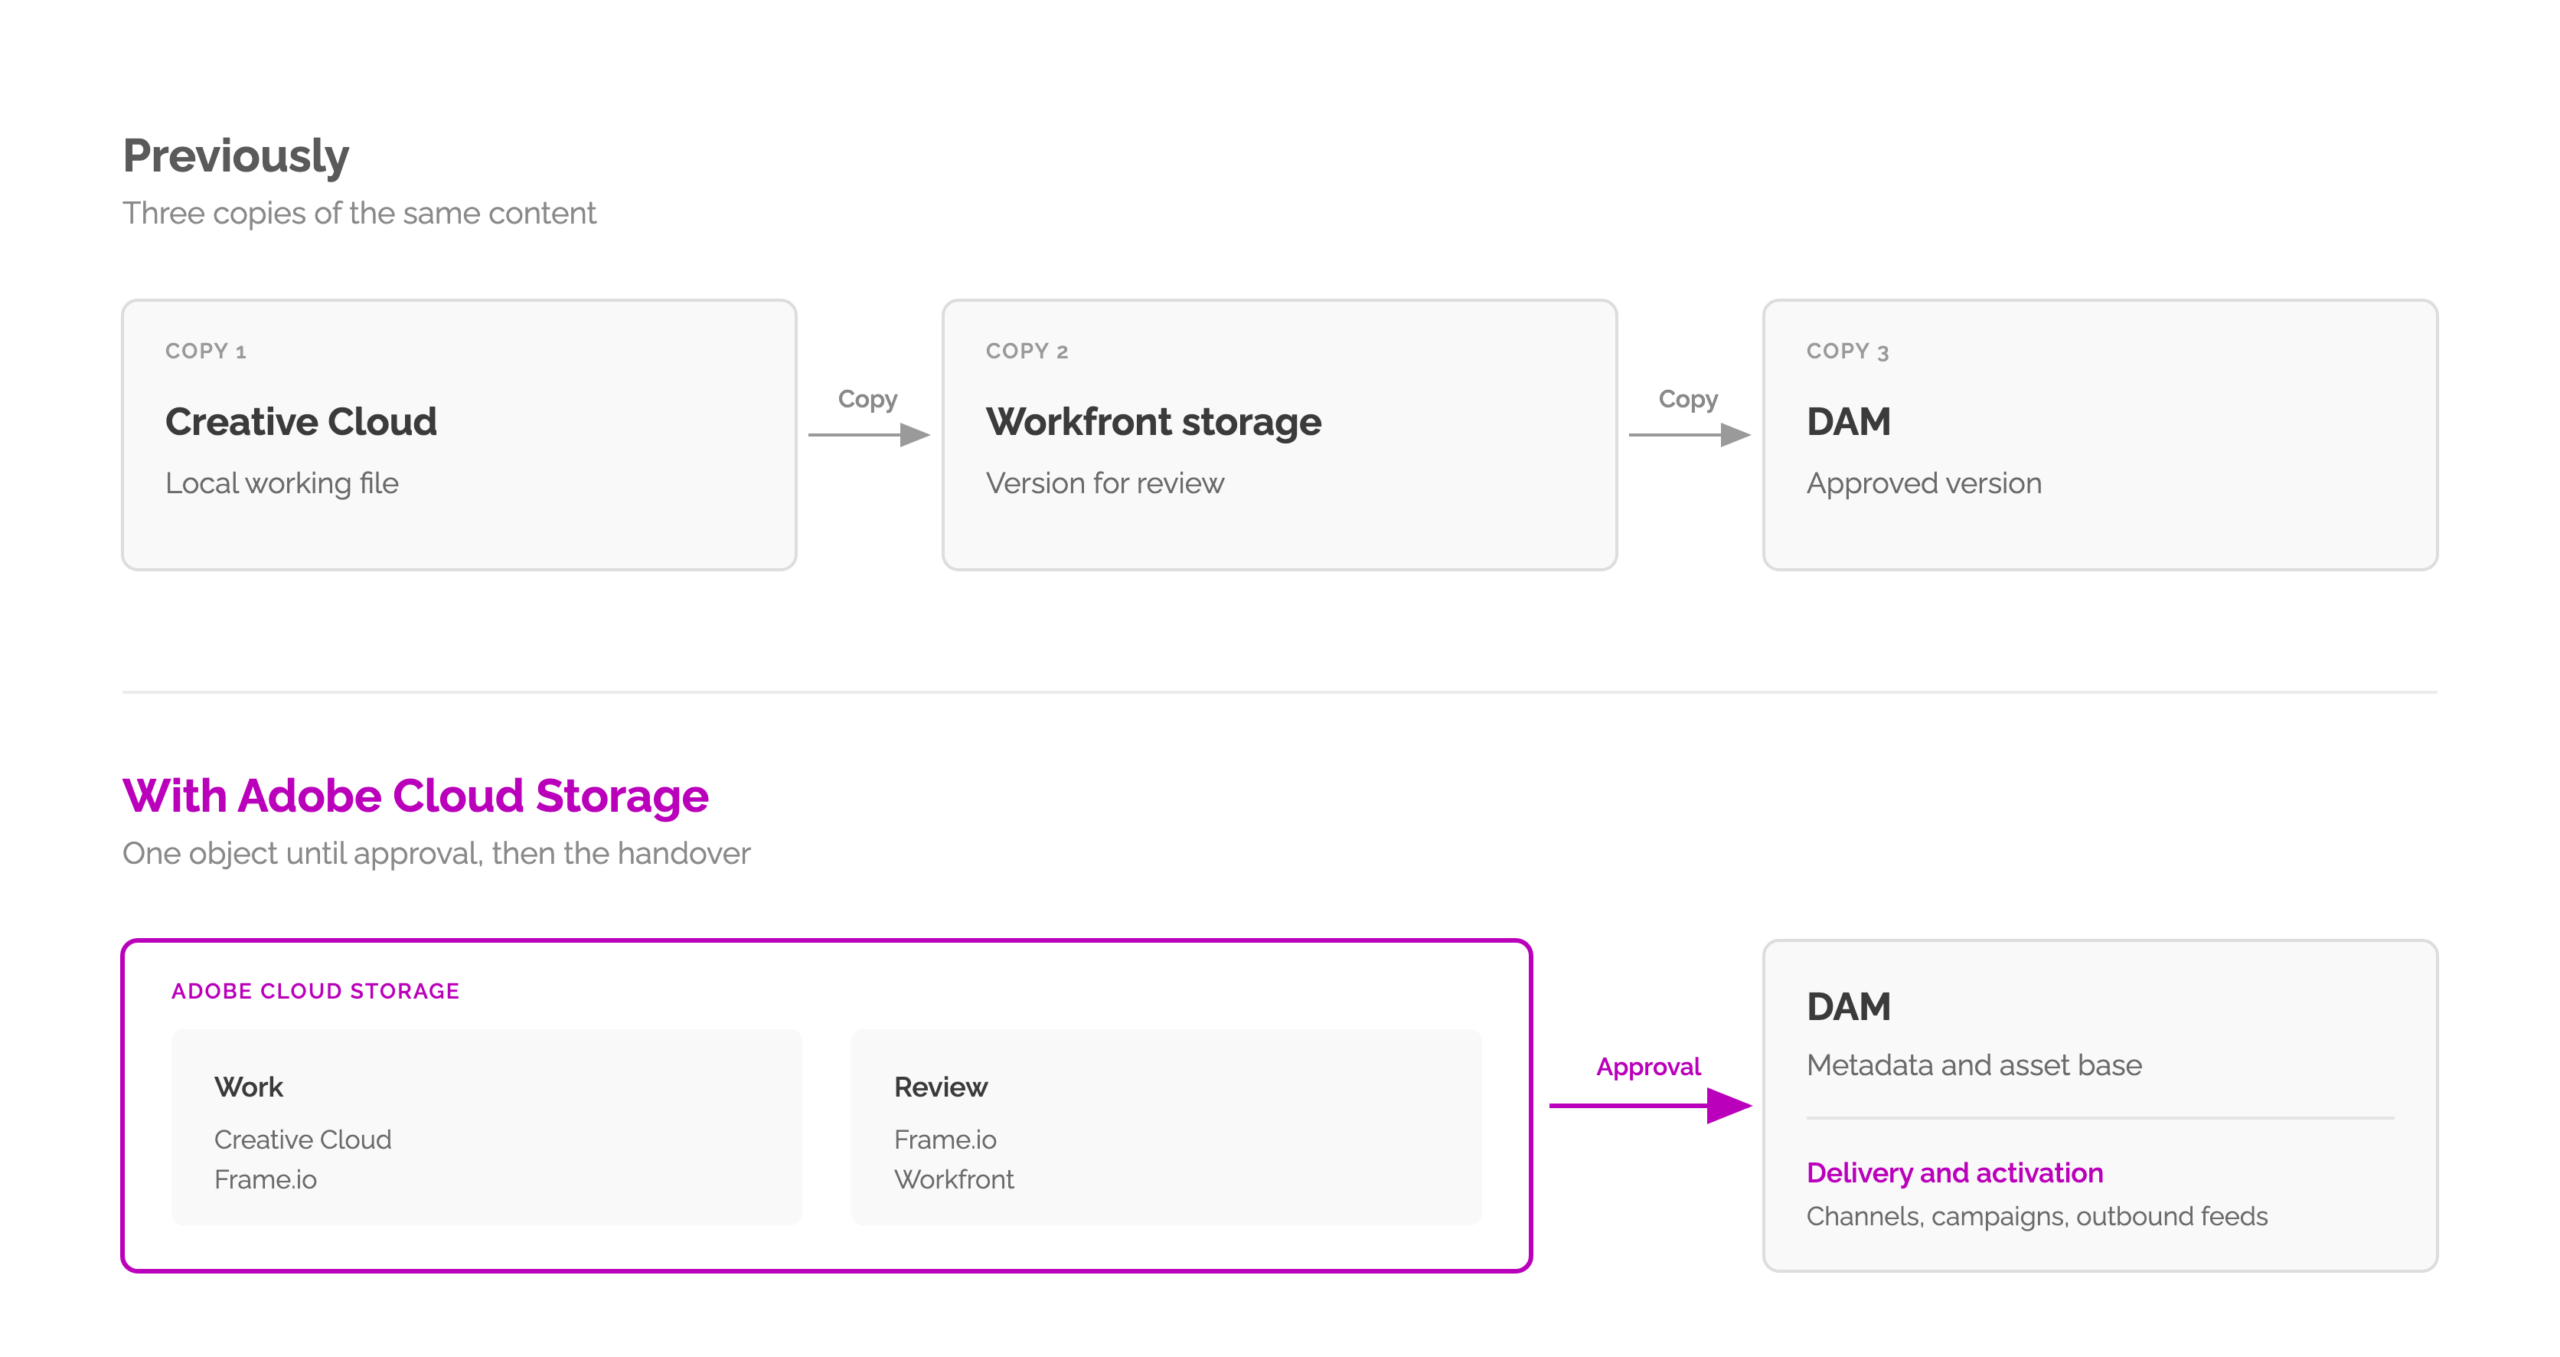Select "Creative Cloud" listed under Work
The height and width of the screenshot is (1357, 2560).
(302, 1139)
